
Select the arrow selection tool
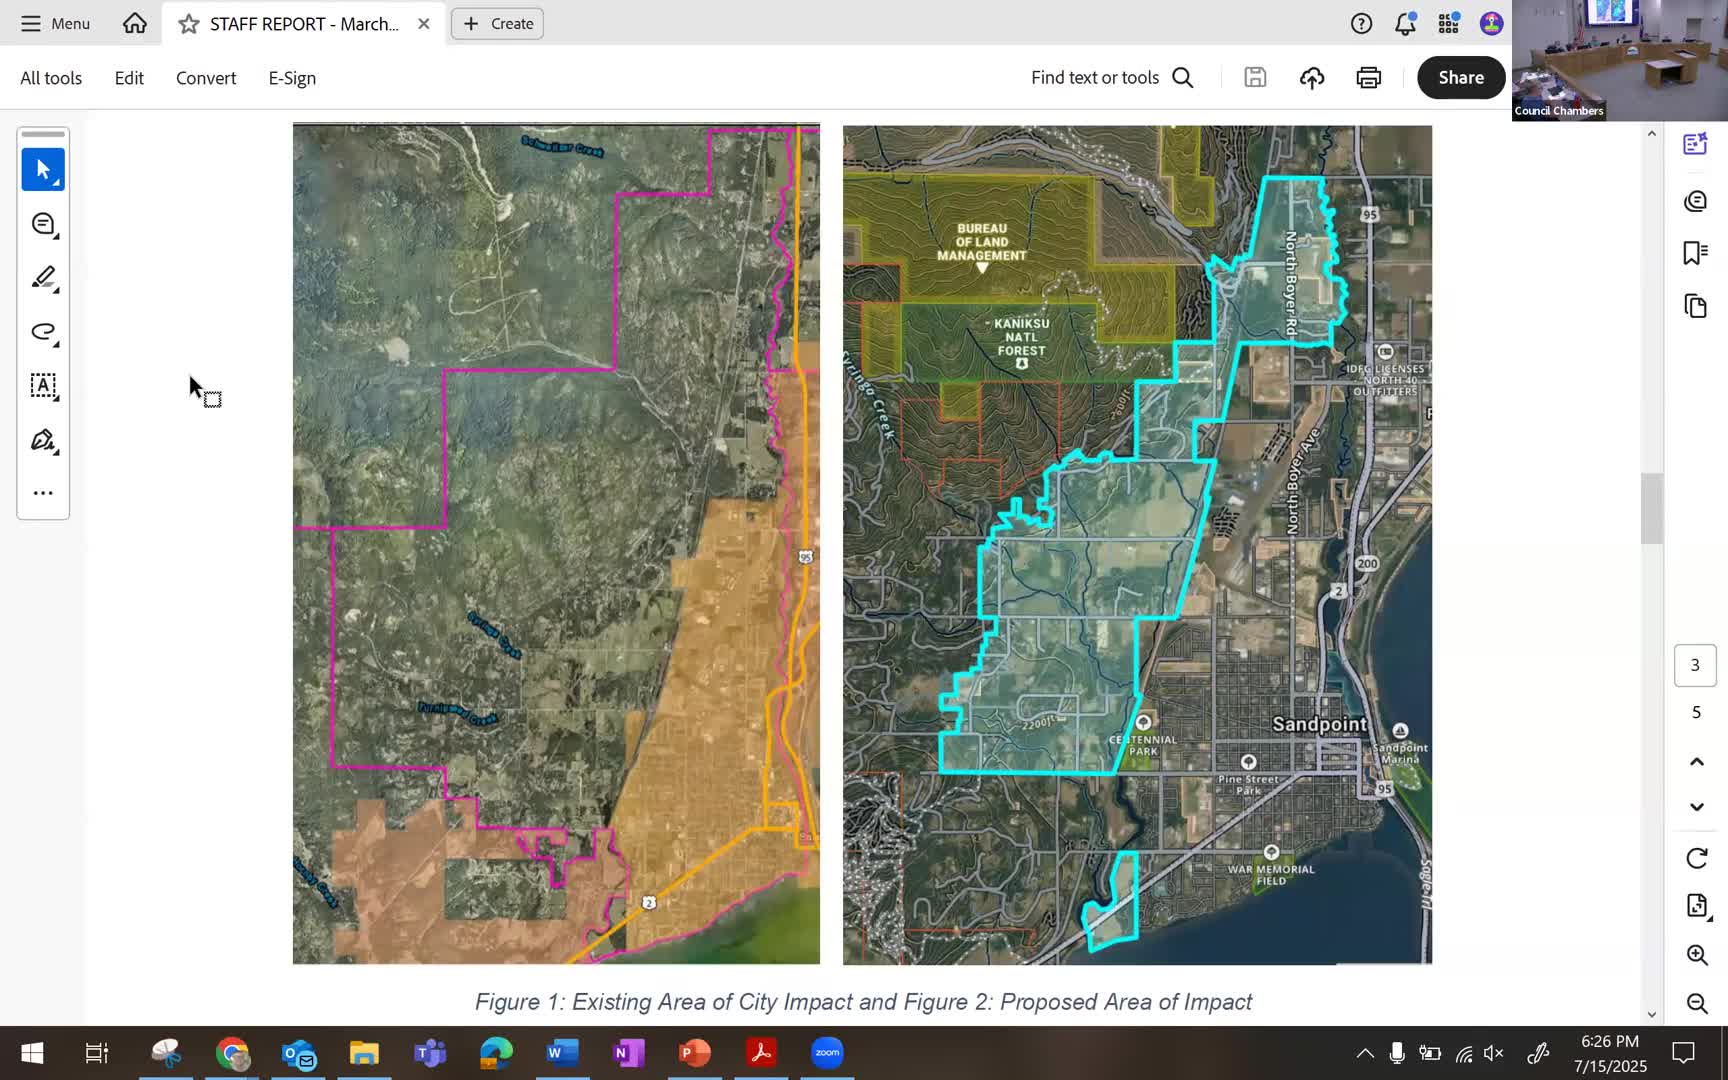click(x=43, y=170)
